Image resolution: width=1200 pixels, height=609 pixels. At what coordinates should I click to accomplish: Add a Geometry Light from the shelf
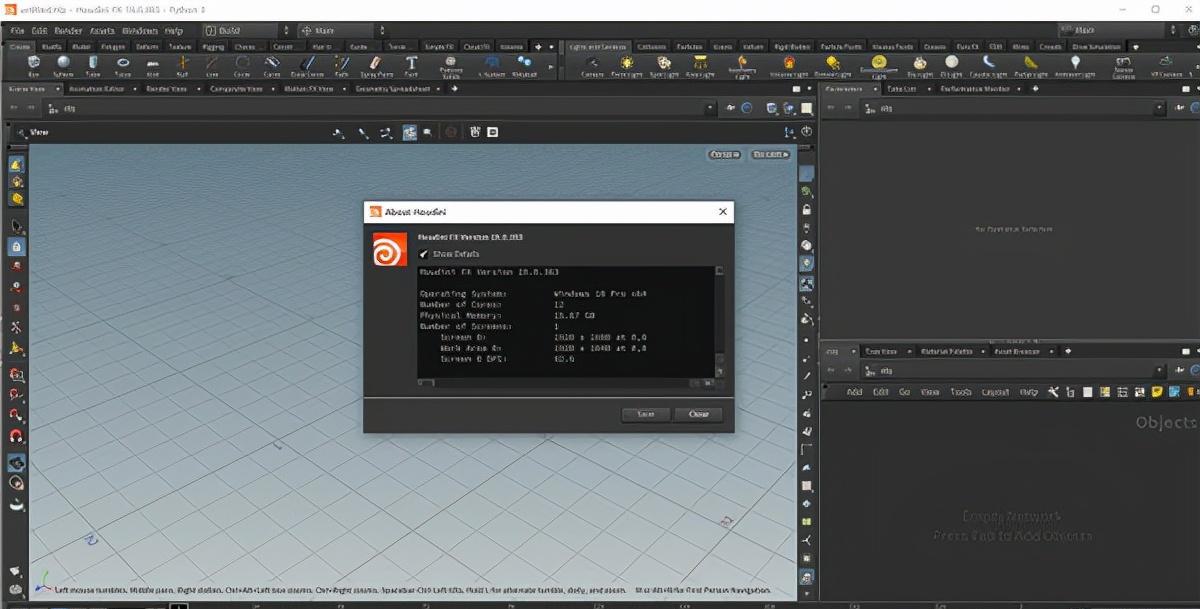click(x=743, y=67)
